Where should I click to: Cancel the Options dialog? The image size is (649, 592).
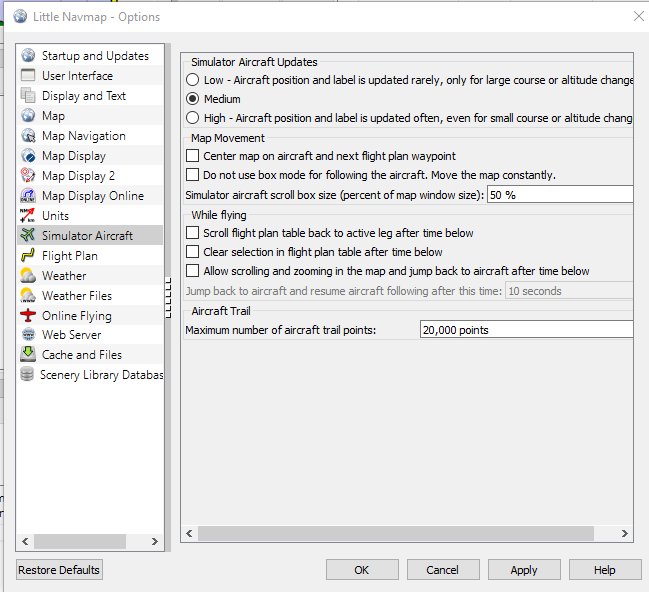(x=443, y=570)
